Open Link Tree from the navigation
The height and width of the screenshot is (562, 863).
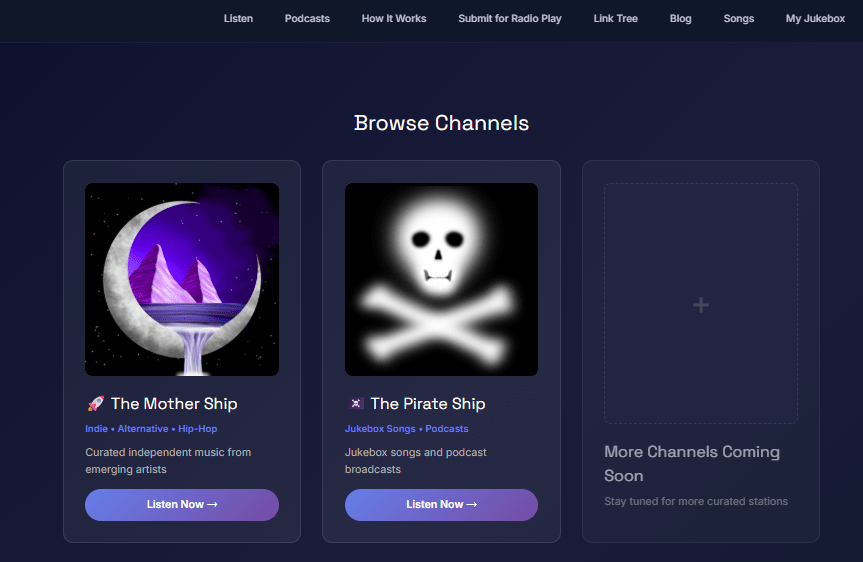[615, 19]
